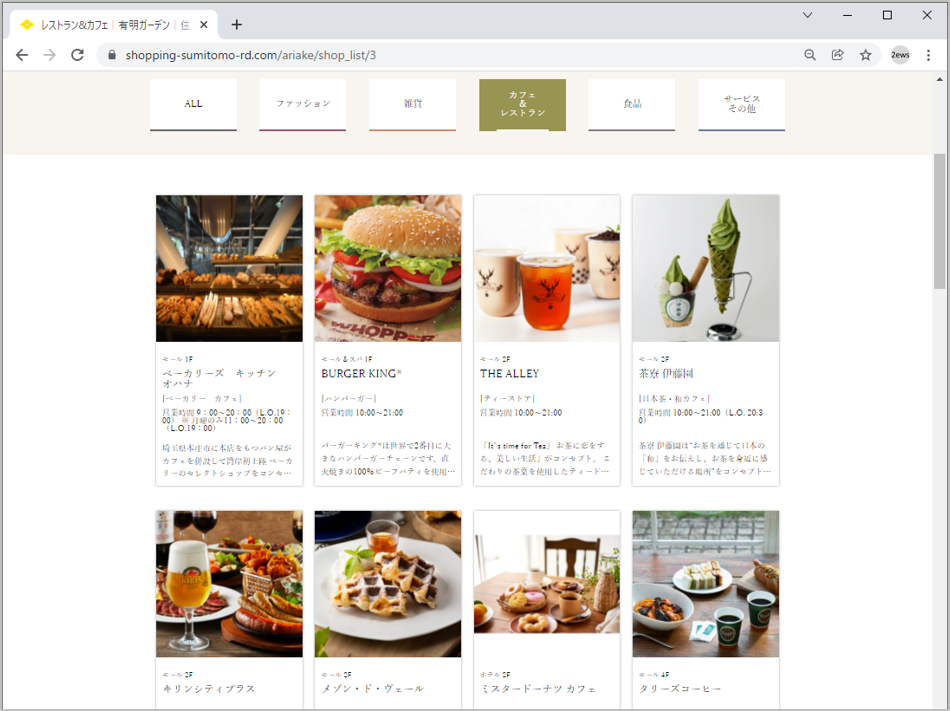Open the タリーズコーヒー shop link
Screen dimensions: 950x711
tap(680, 689)
